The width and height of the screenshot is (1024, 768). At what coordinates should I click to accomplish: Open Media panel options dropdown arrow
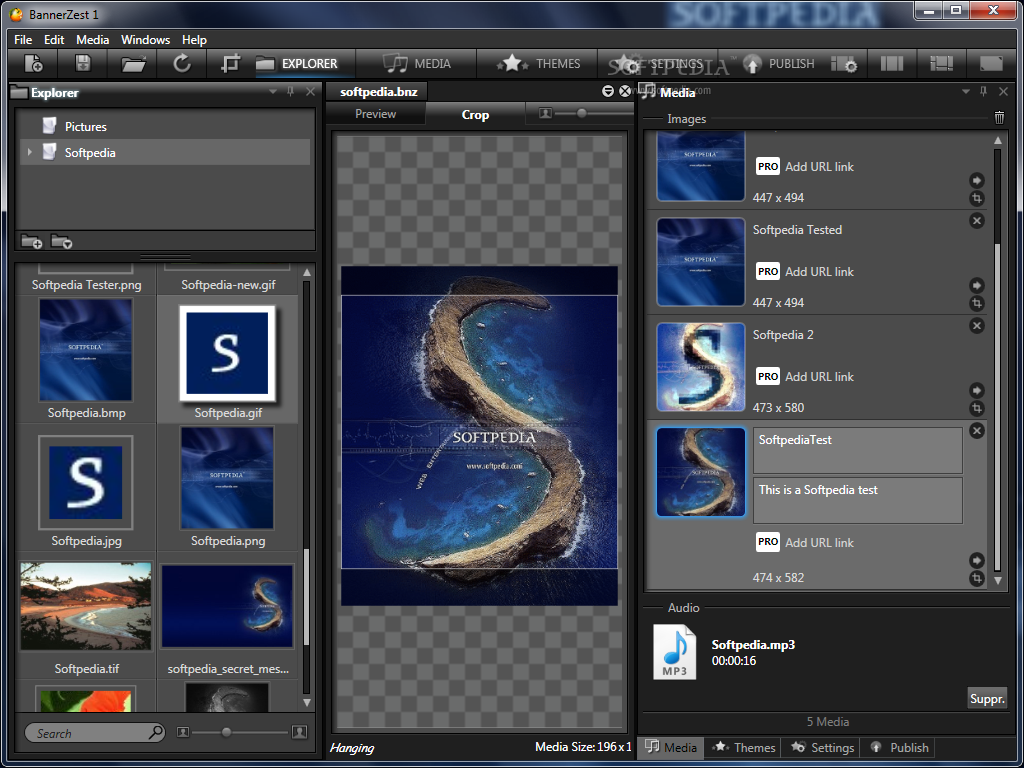(965, 92)
